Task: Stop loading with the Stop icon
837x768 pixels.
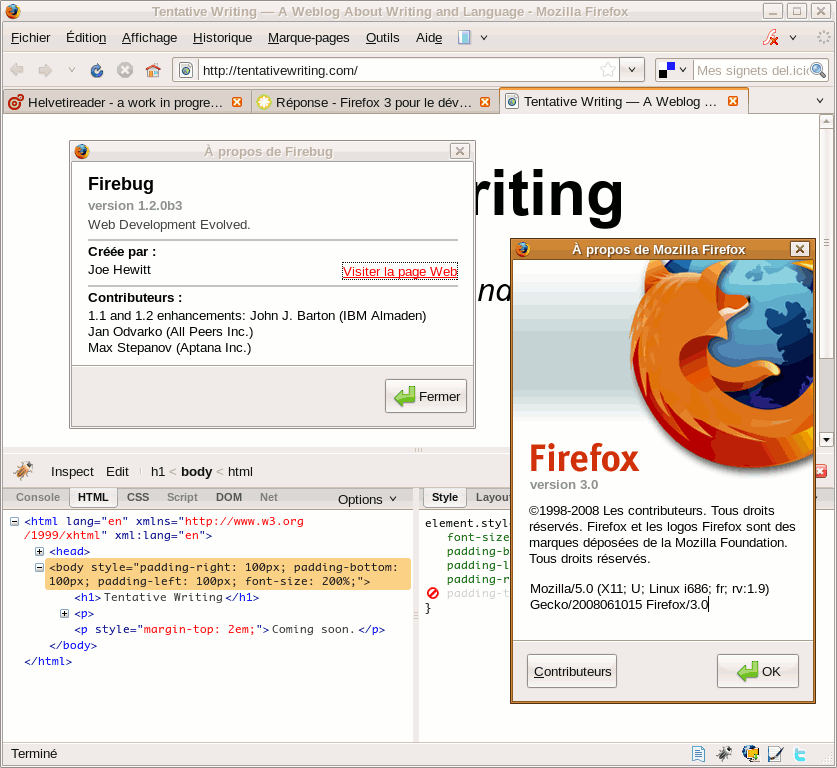Action: tap(125, 70)
